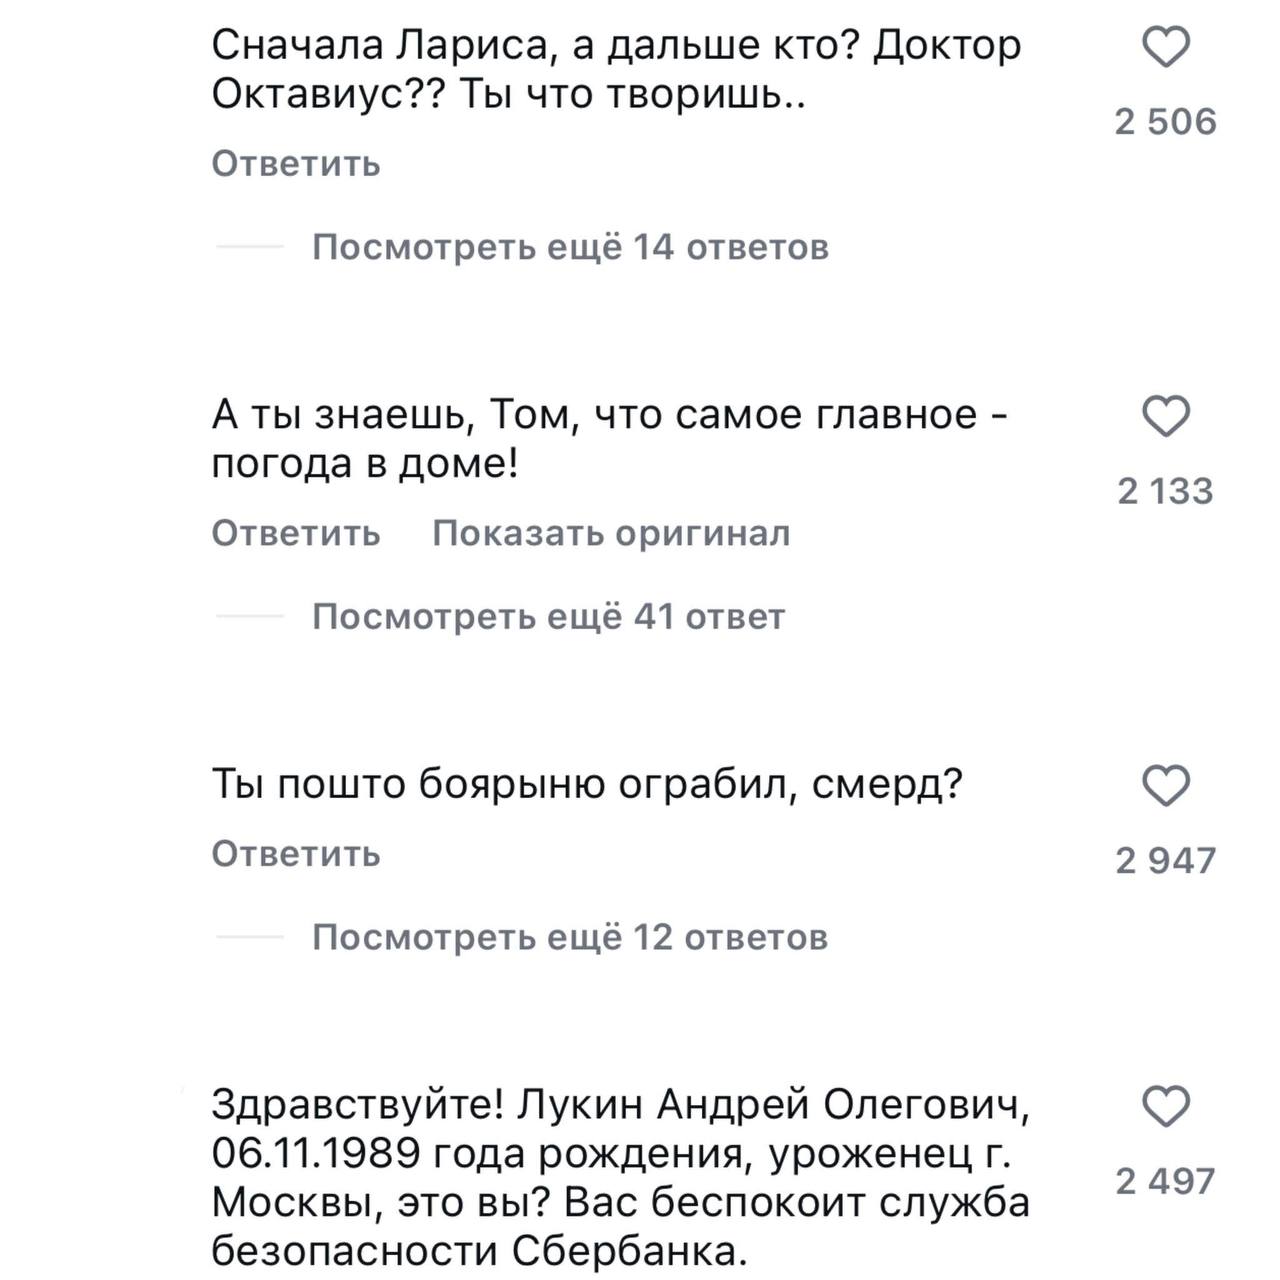Click the "Сначала Лариса, а дальше кто?" comment text
1280x1280 pixels.
(616, 70)
